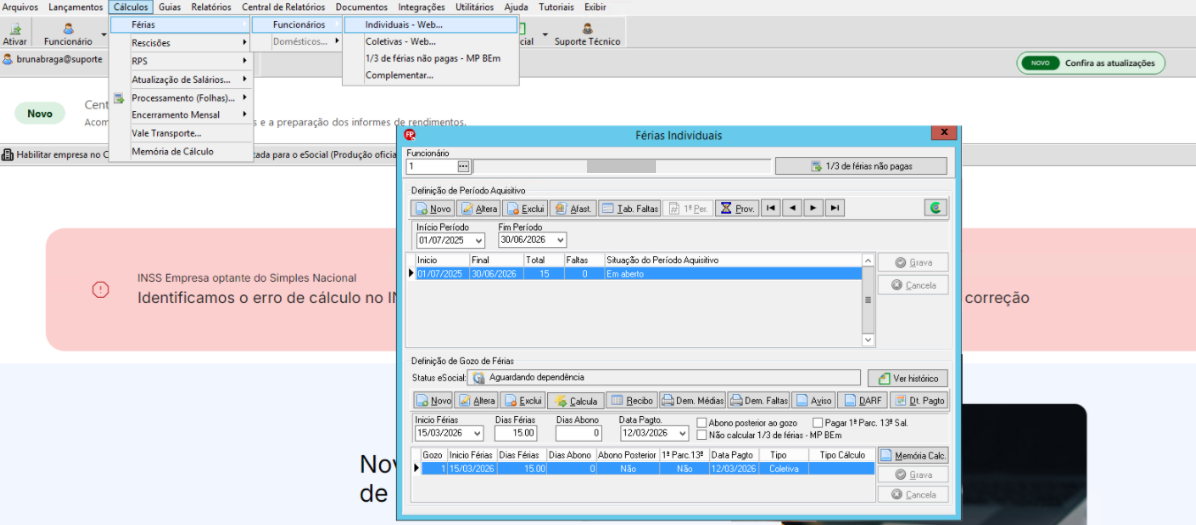Expand Encerramento Mensal submenu
Screen dimensions: 1196x525
click(x=180, y=115)
